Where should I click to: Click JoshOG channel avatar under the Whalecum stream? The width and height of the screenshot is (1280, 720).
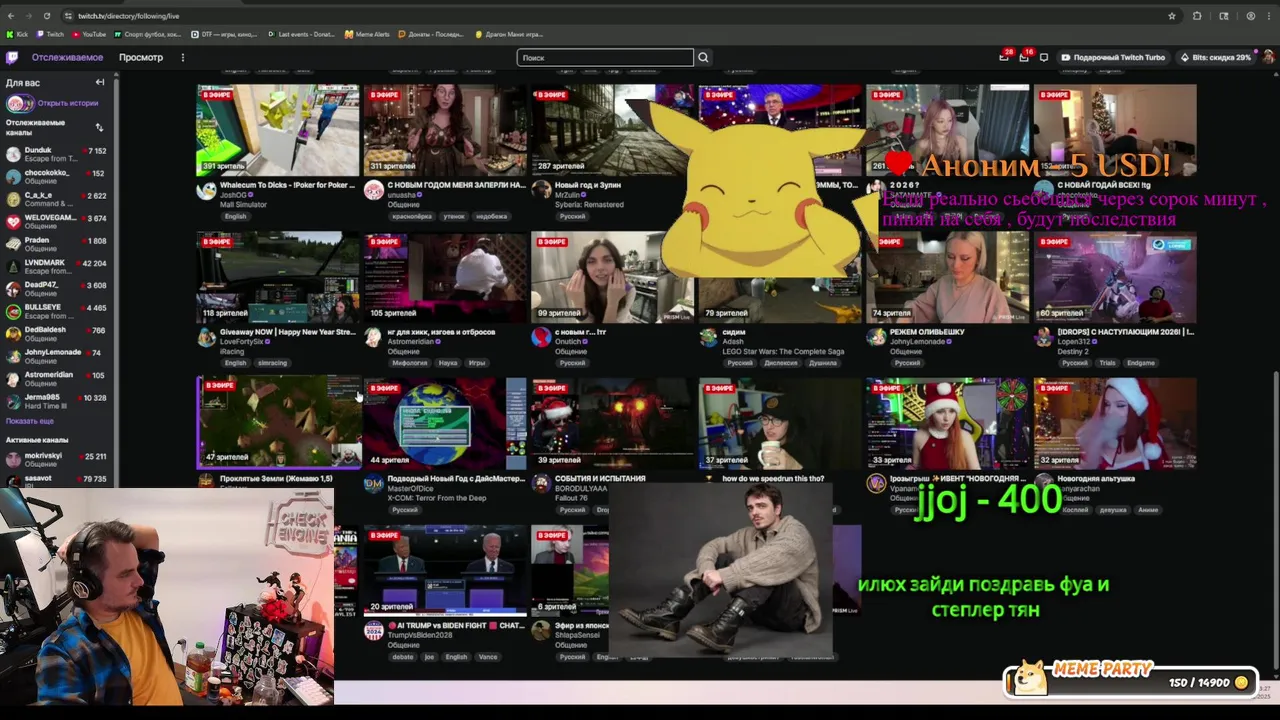206,190
